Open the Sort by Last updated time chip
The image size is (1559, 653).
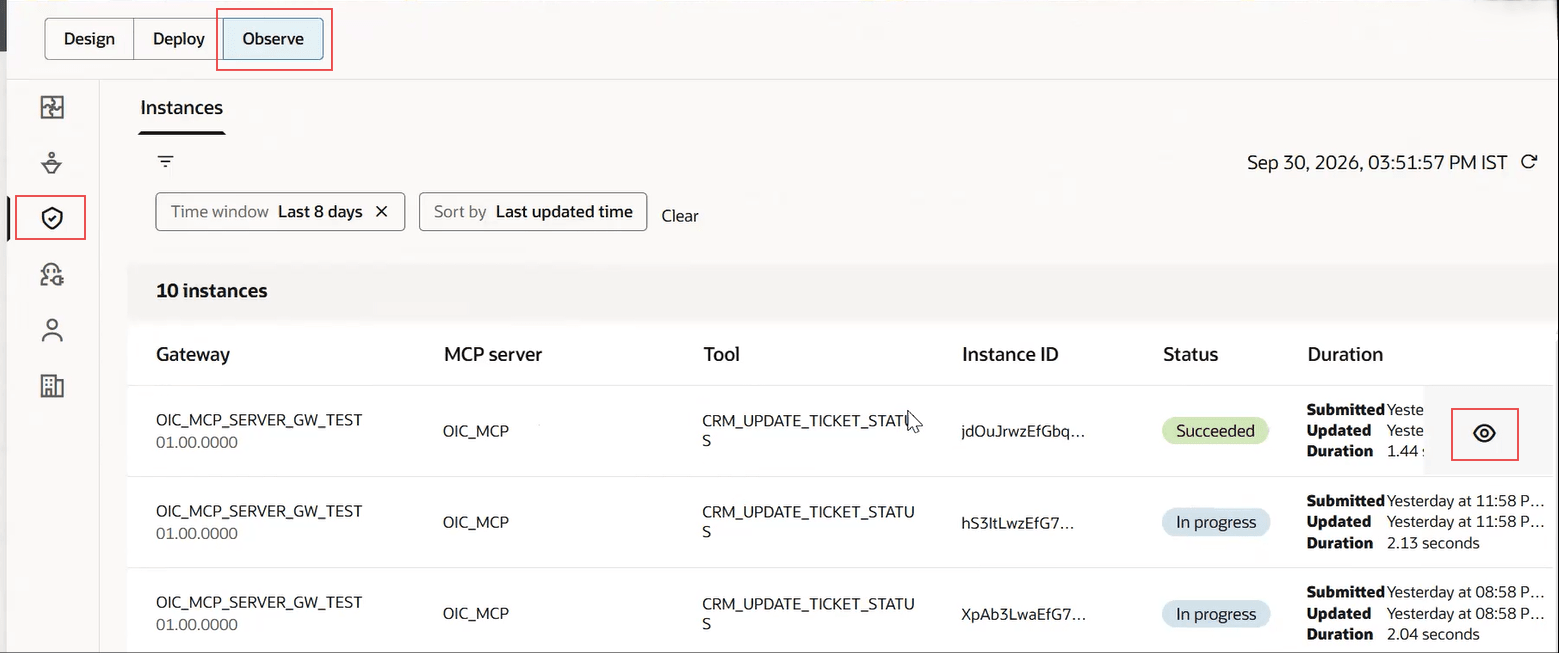point(533,212)
